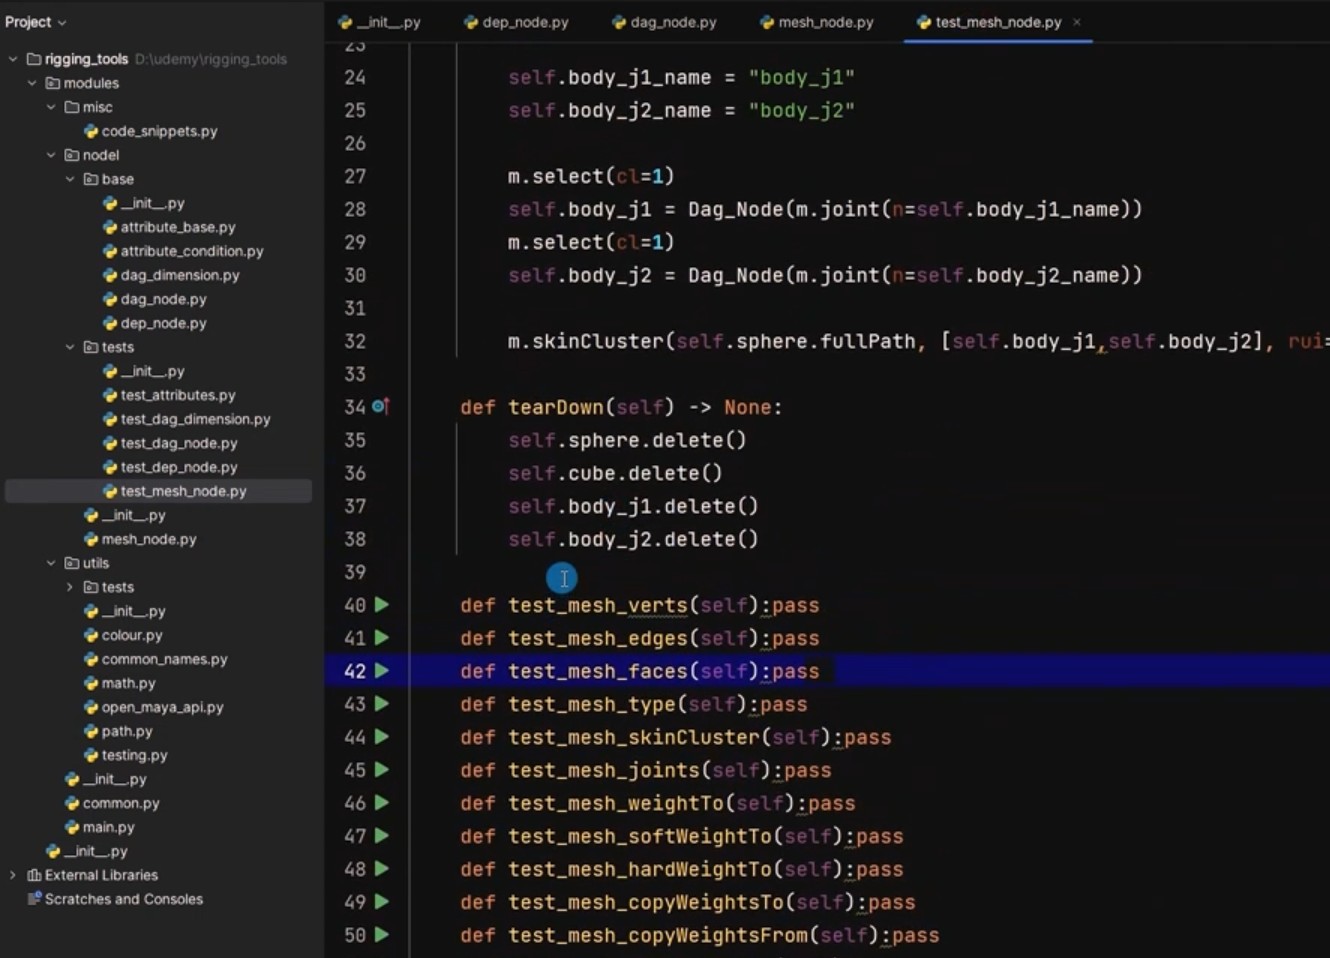Click run icon beside test_mesh_faces
Screen dimensions: 1330x958
[x=381, y=671]
